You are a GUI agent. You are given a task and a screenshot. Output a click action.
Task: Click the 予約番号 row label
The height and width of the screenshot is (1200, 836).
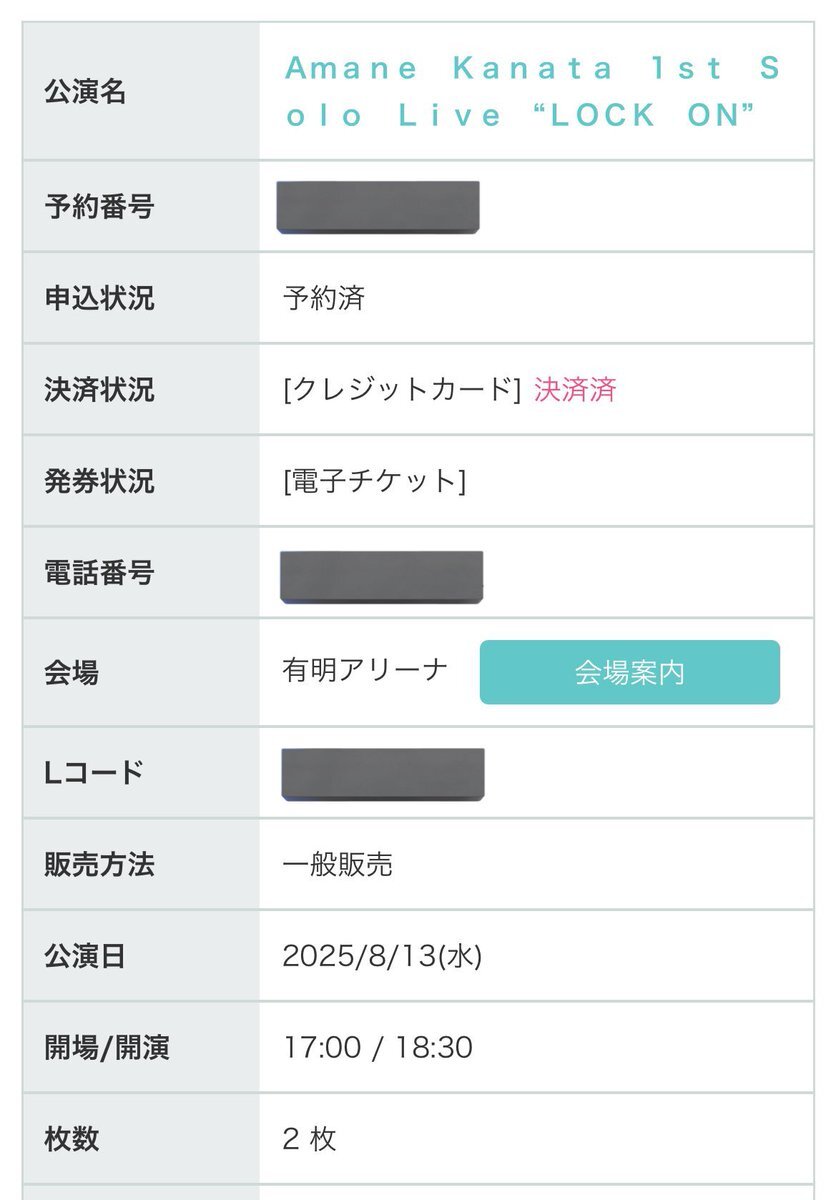point(99,207)
